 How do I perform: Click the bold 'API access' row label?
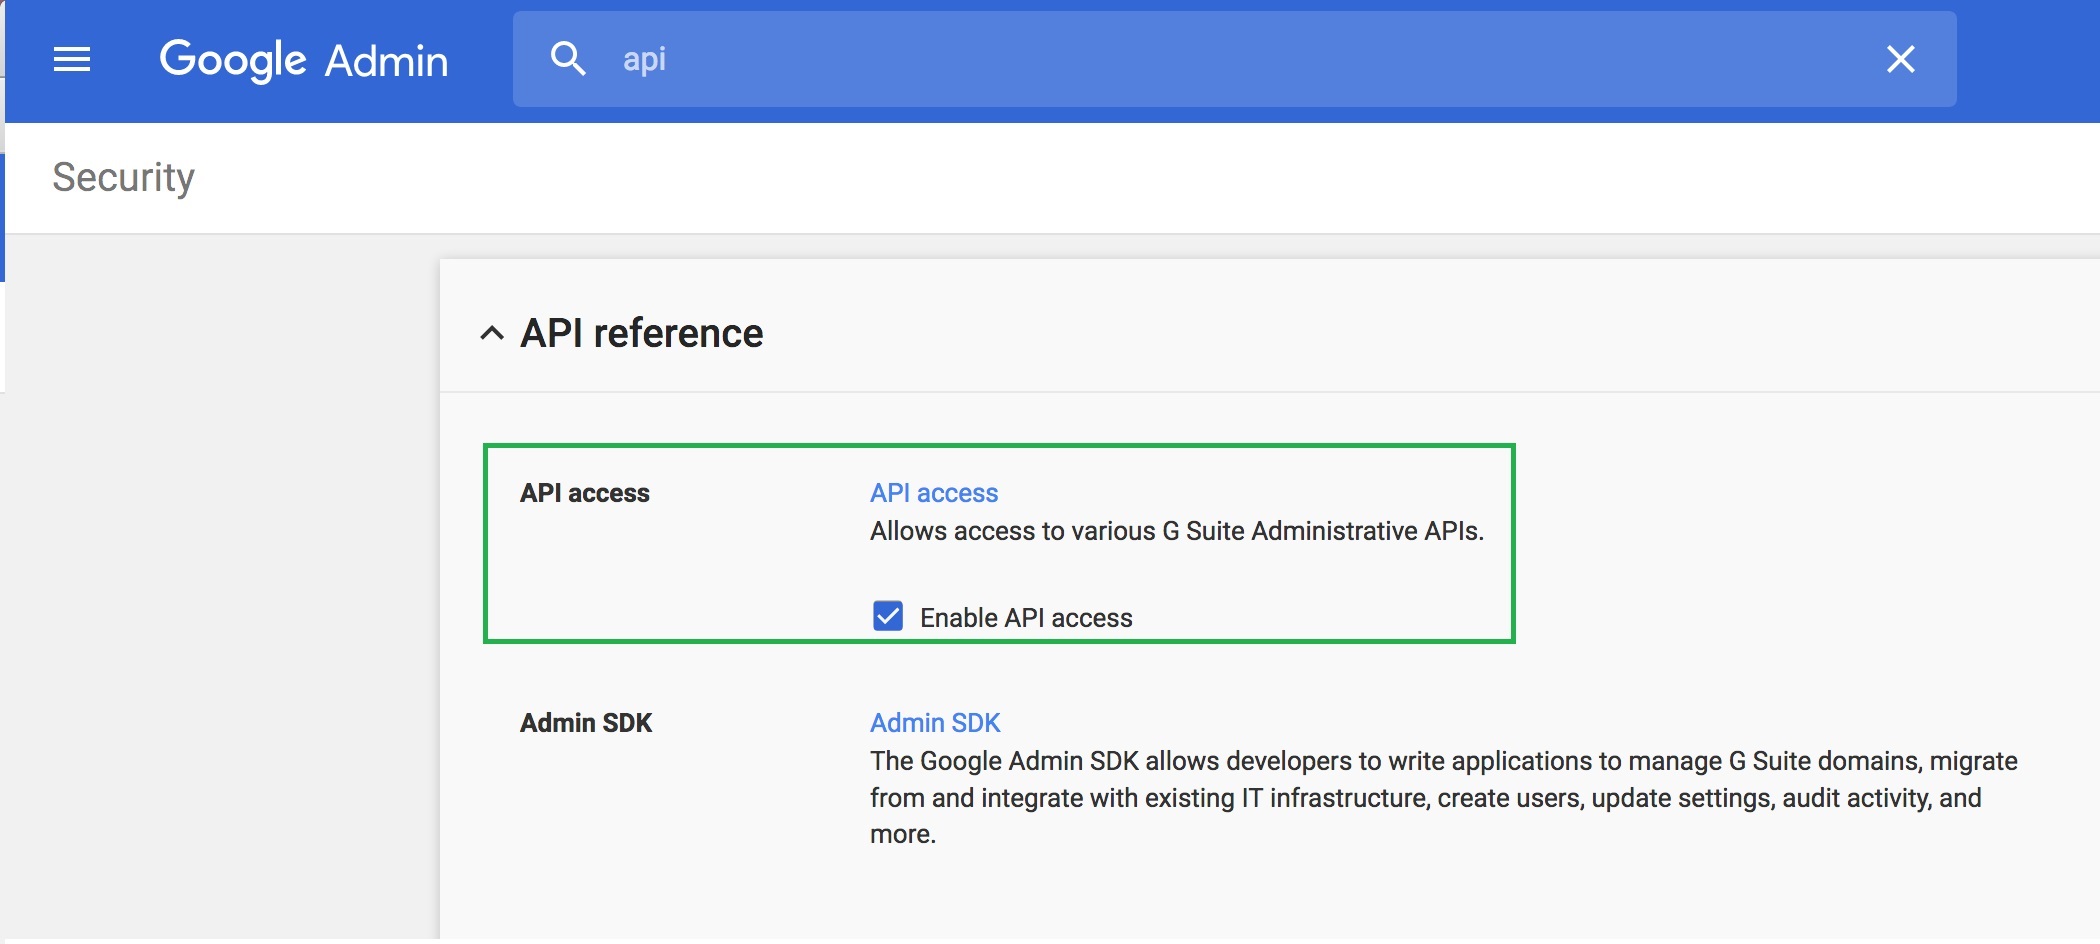pos(585,493)
